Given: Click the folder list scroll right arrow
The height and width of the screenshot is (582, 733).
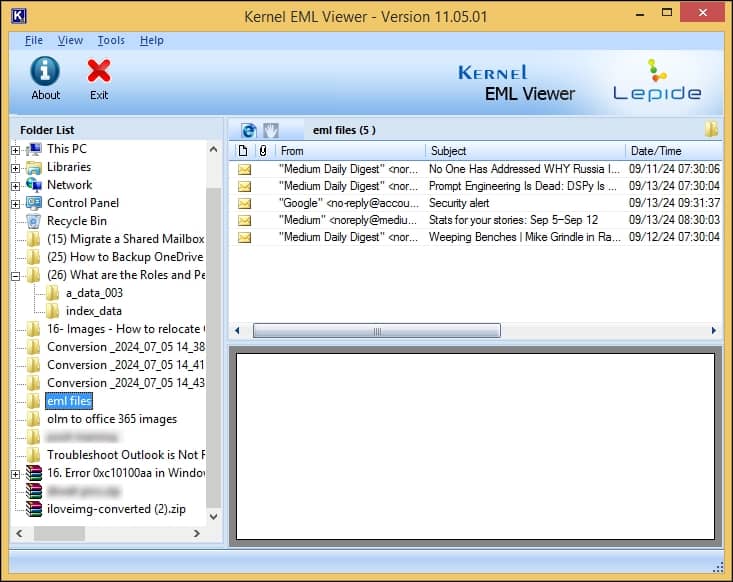Looking at the screenshot, I should click(x=197, y=533).
